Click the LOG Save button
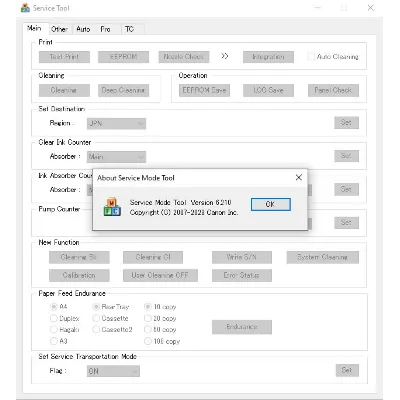This screenshot has height=400, width=400. pos(268,90)
